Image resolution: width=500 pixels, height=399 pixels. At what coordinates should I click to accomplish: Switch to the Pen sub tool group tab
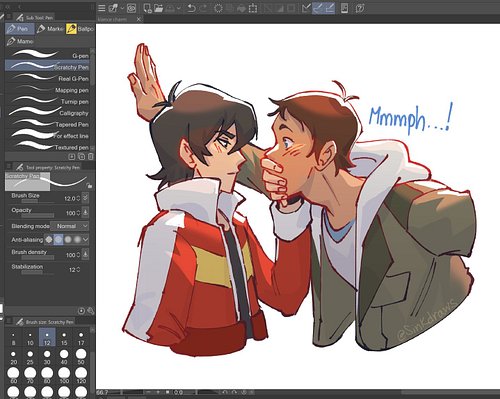pos(19,29)
